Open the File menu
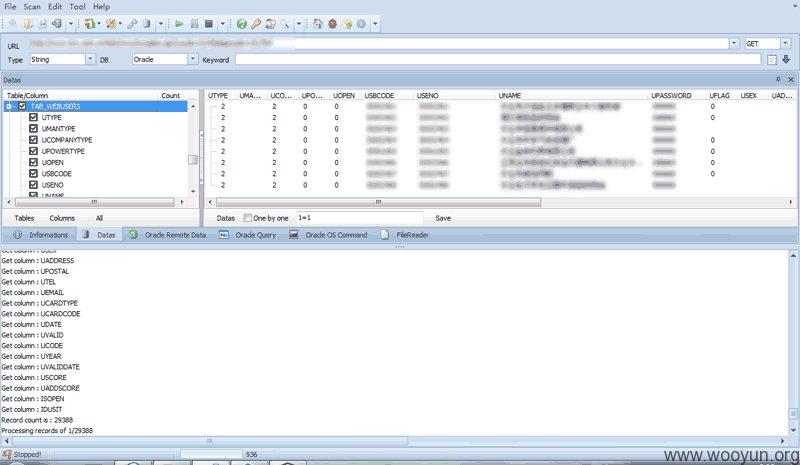The height and width of the screenshot is (465, 800). pos(10,7)
